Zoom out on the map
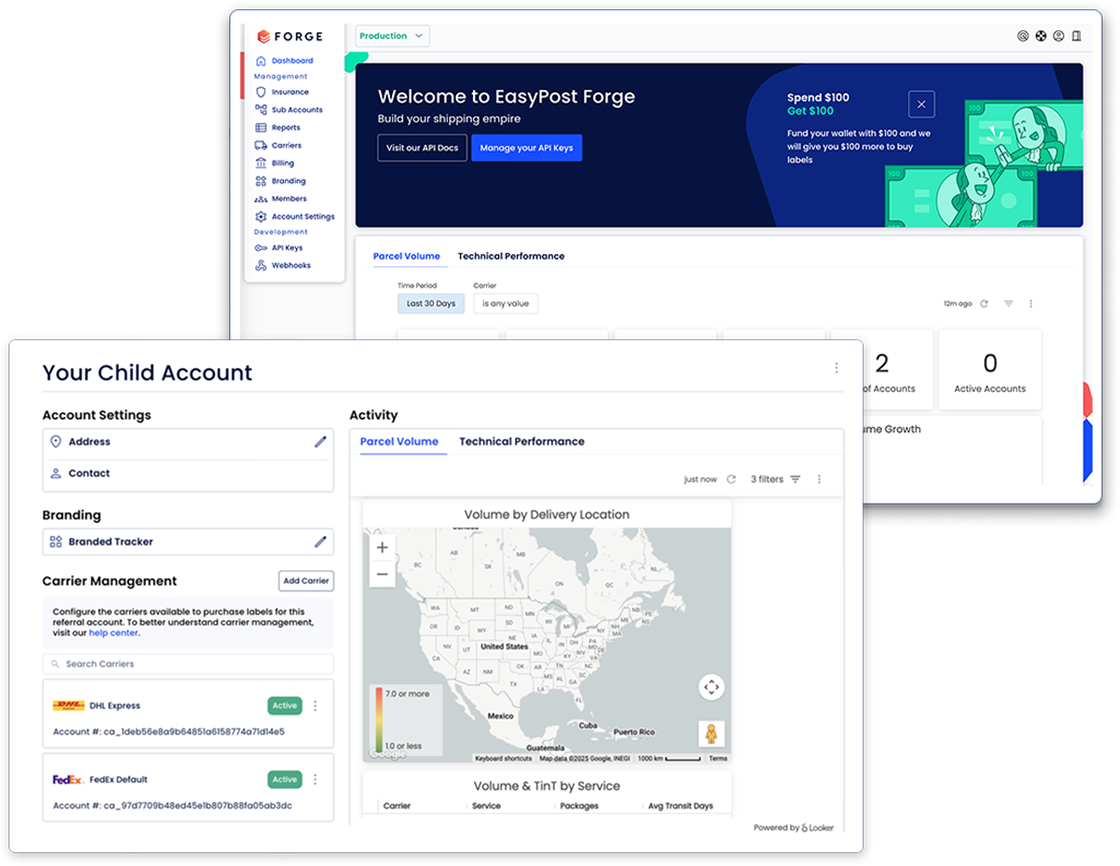The height and width of the screenshot is (866, 1120). (382, 574)
